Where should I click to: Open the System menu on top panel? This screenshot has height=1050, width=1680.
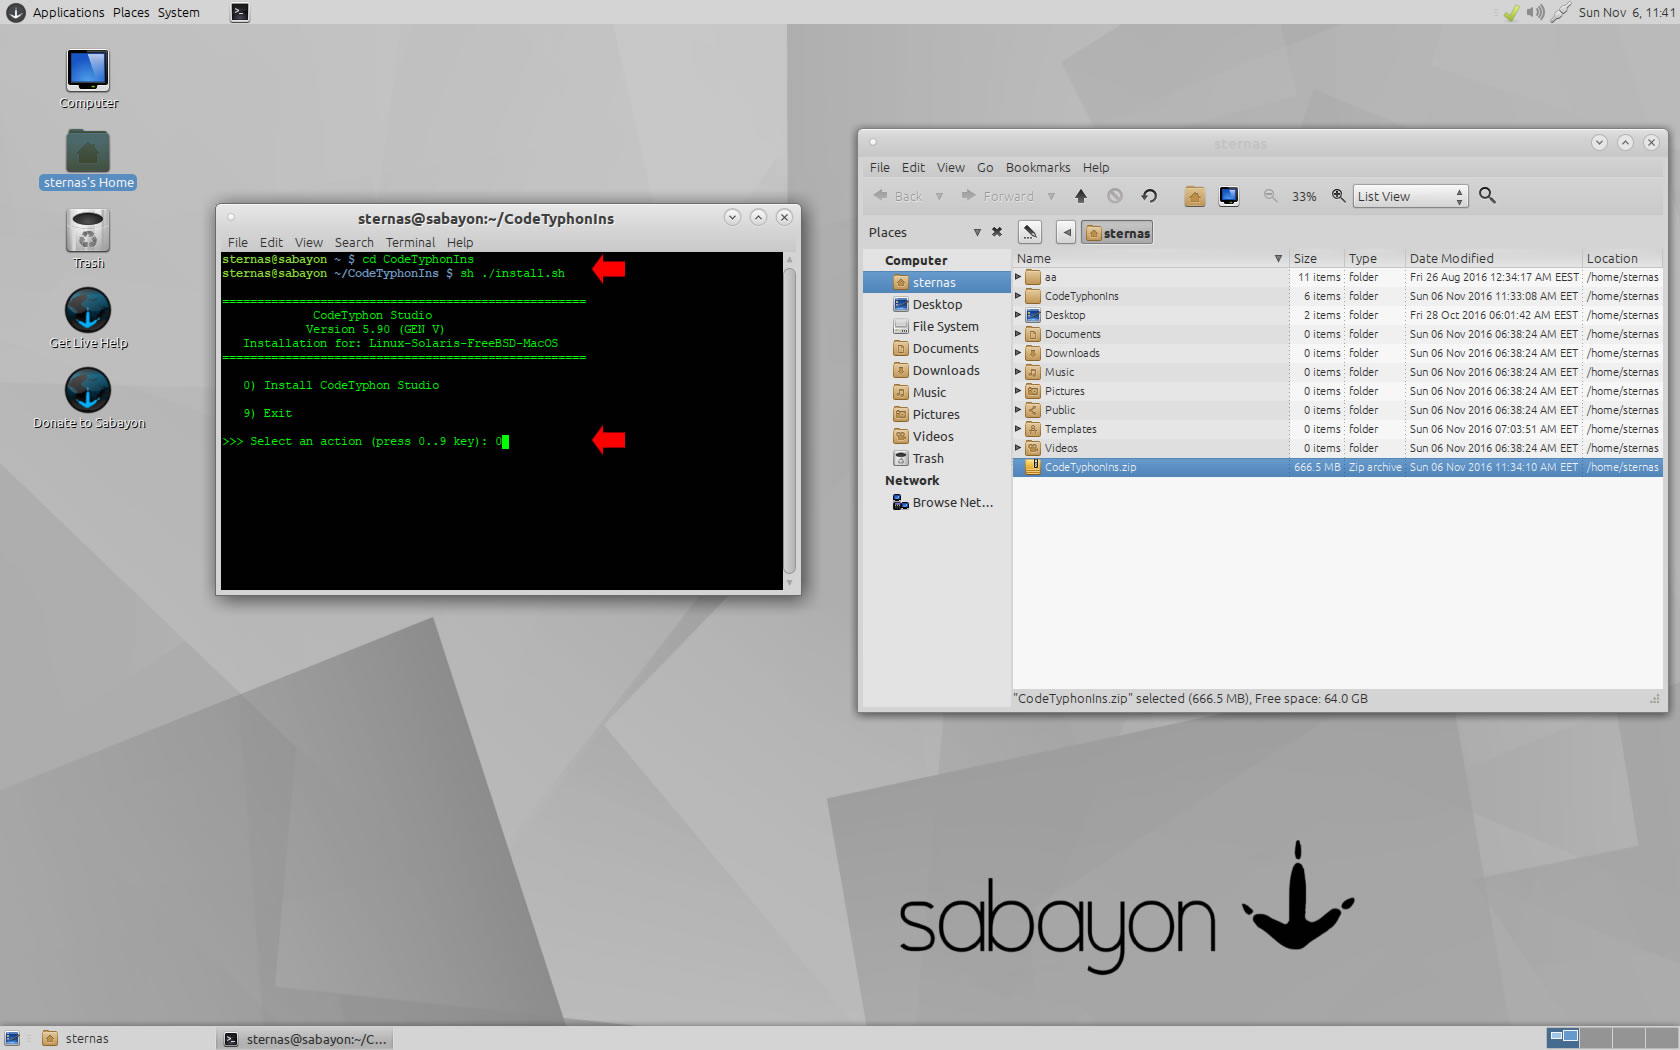[178, 12]
